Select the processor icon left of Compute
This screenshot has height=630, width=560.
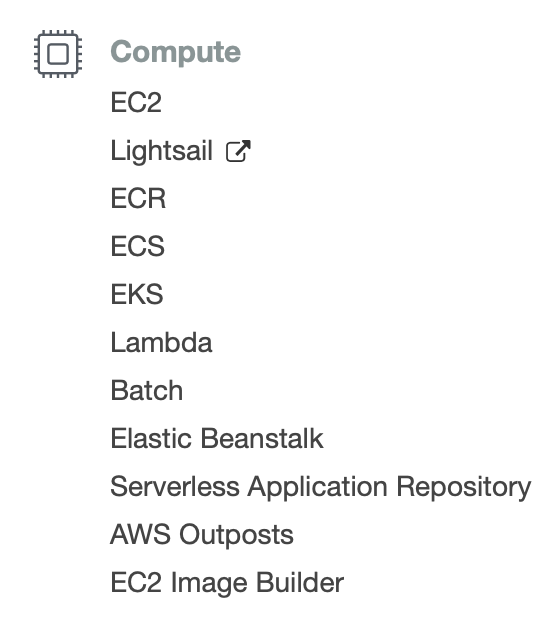(58, 53)
